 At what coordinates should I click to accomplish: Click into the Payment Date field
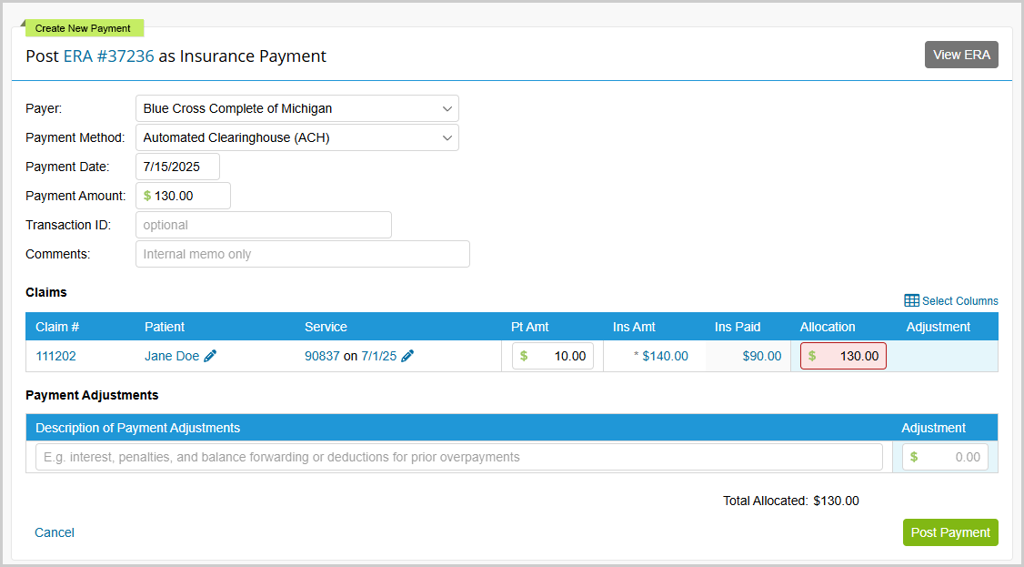coord(177,166)
